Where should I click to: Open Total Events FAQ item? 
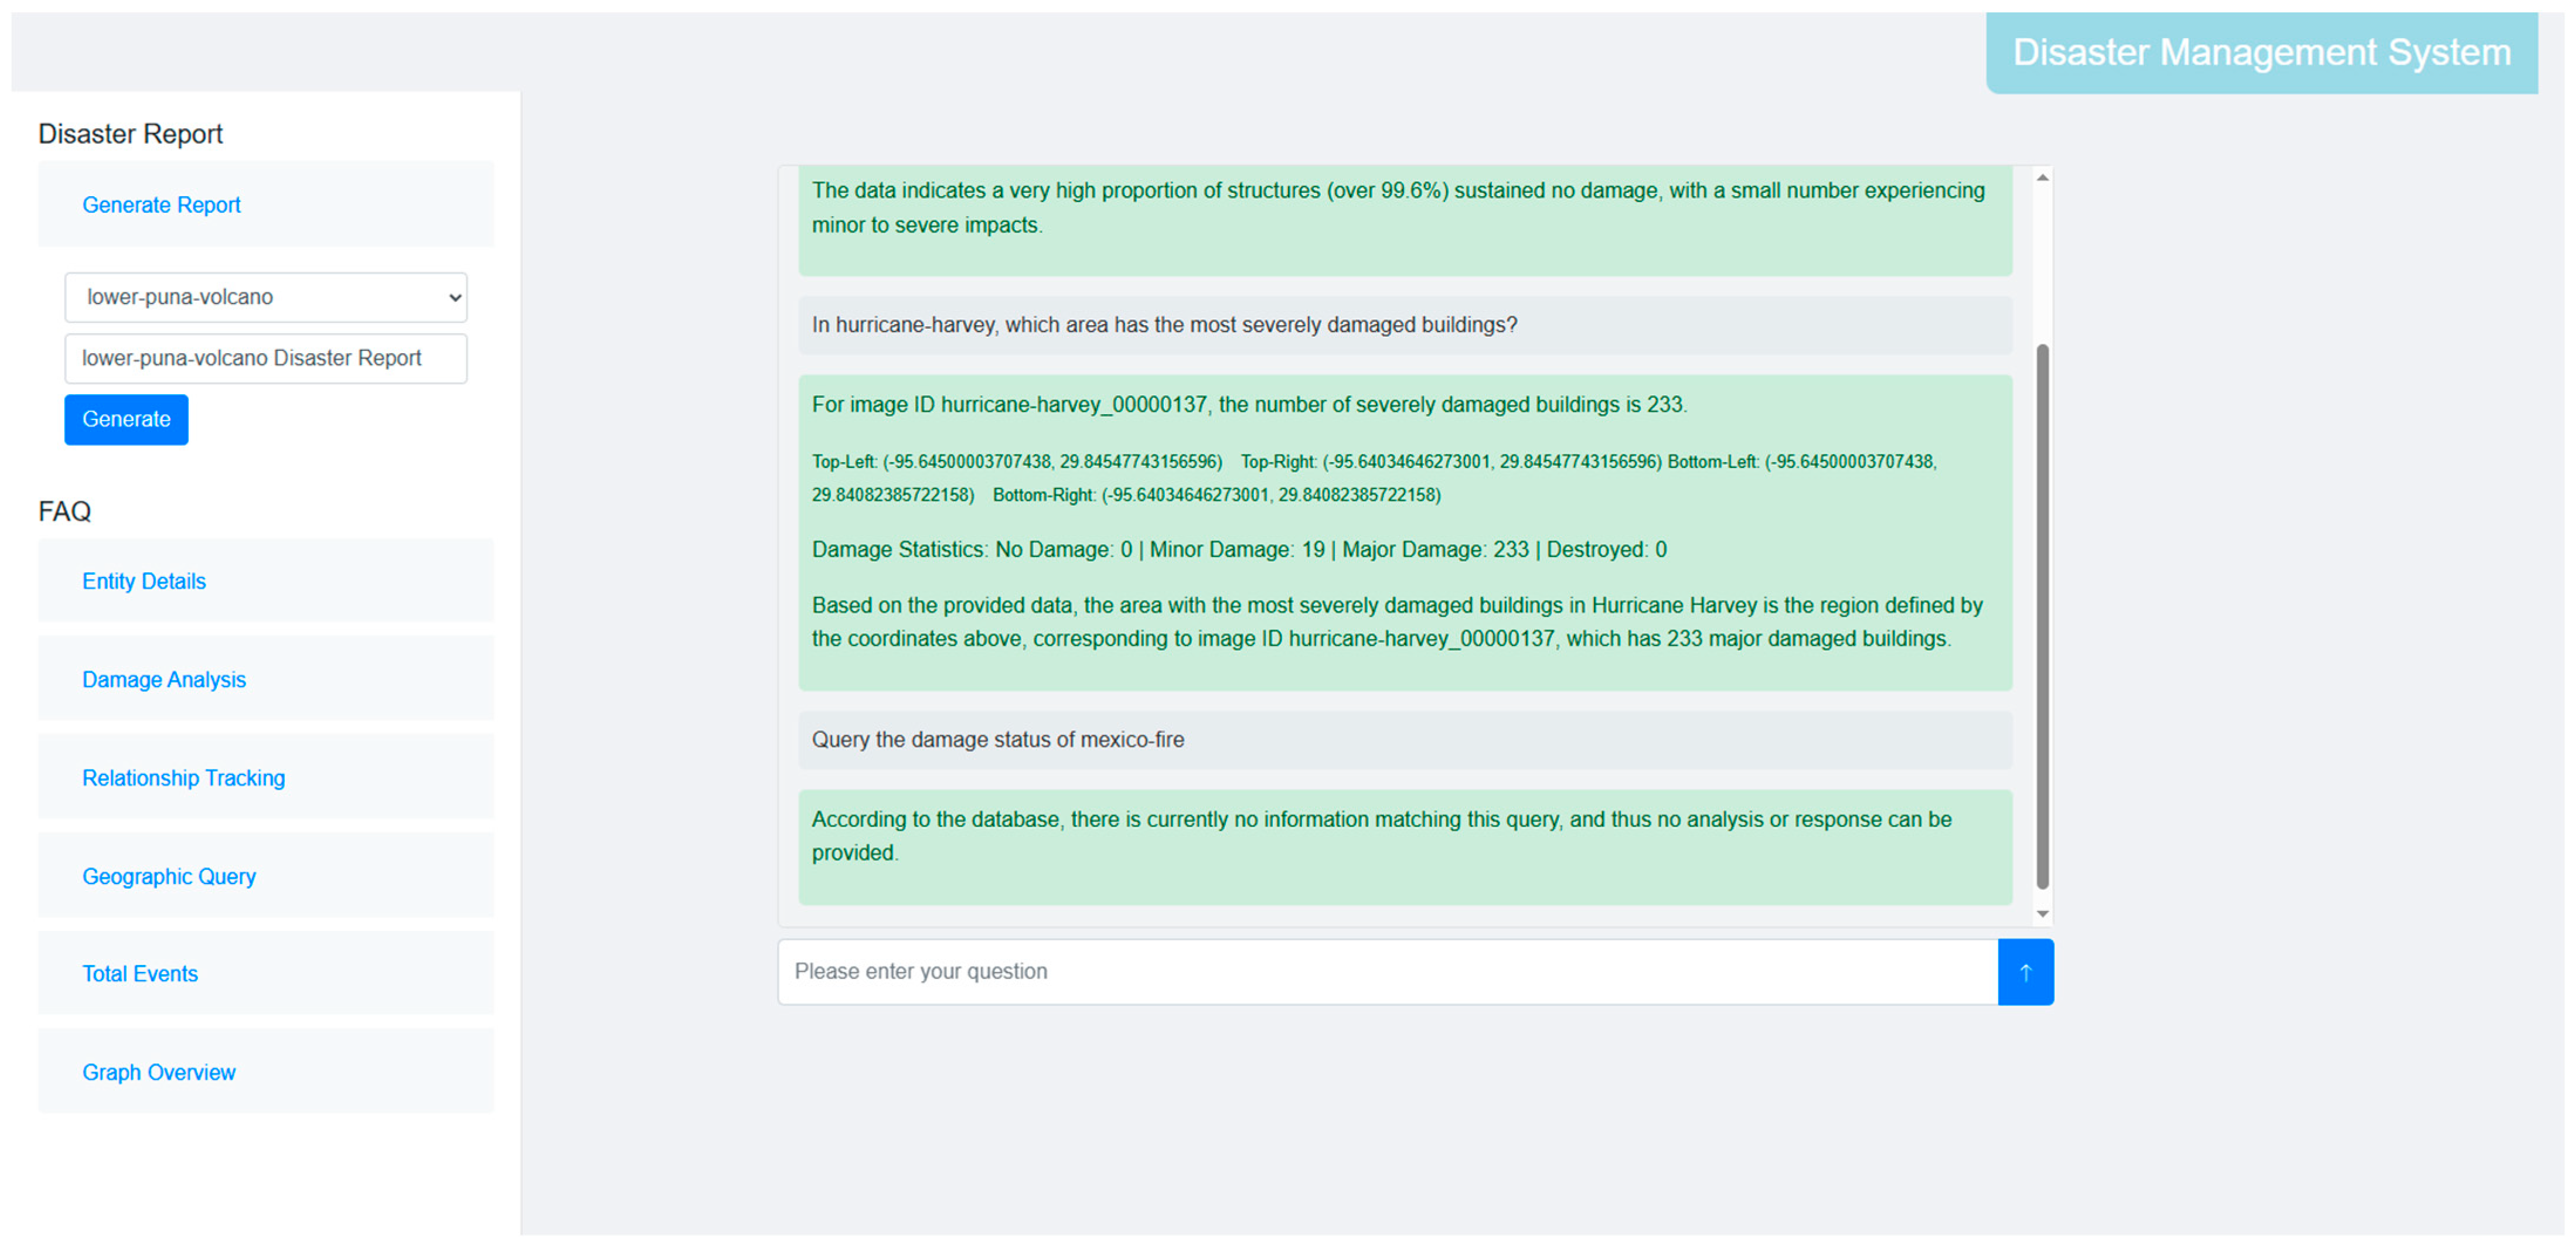coord(140,974)
